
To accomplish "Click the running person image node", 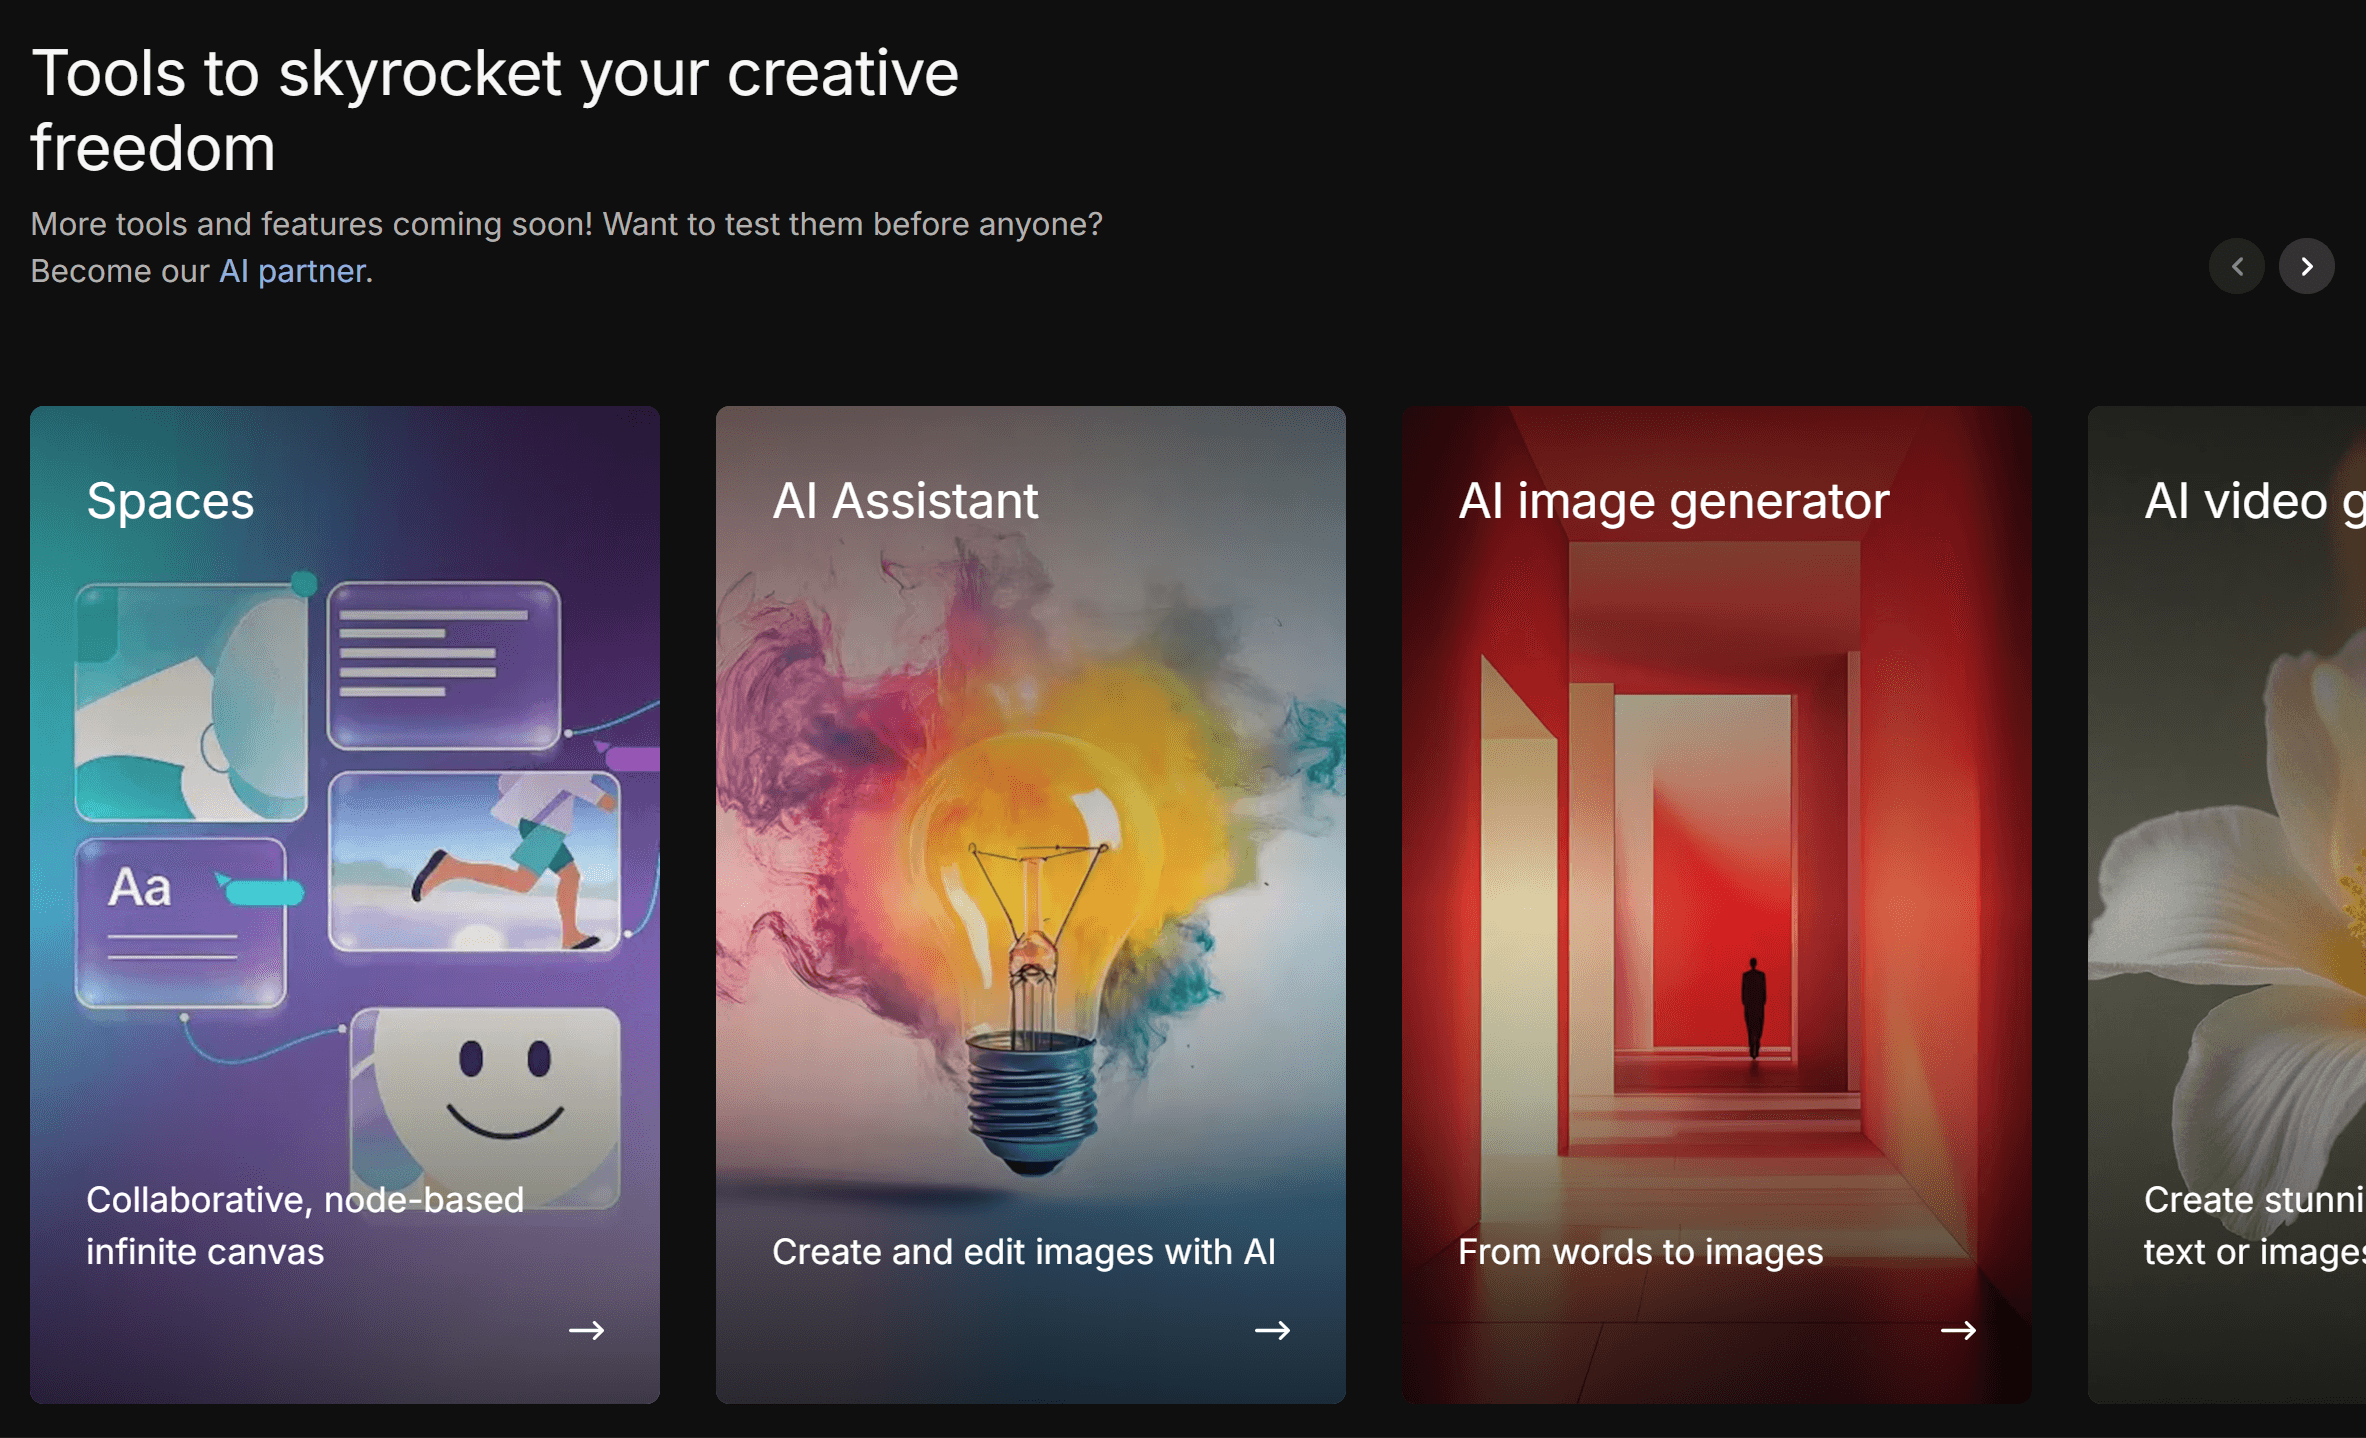I will click(x=474, y=862).
